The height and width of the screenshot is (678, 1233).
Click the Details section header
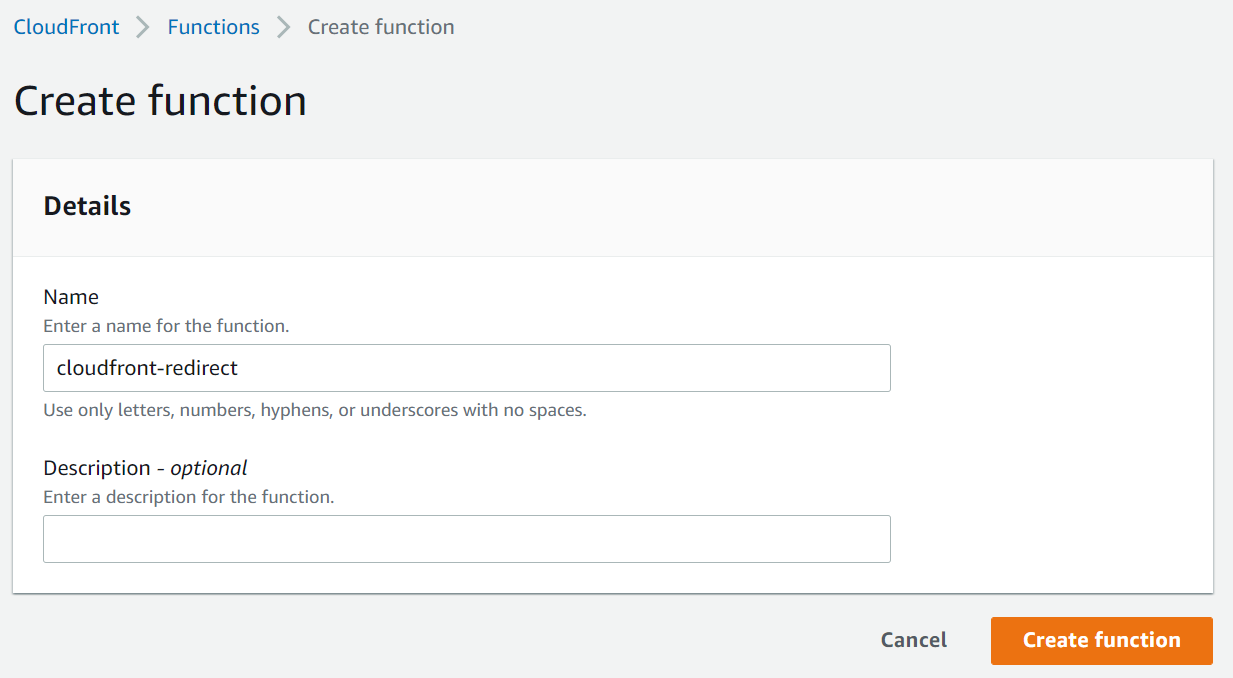coord(86,205)
